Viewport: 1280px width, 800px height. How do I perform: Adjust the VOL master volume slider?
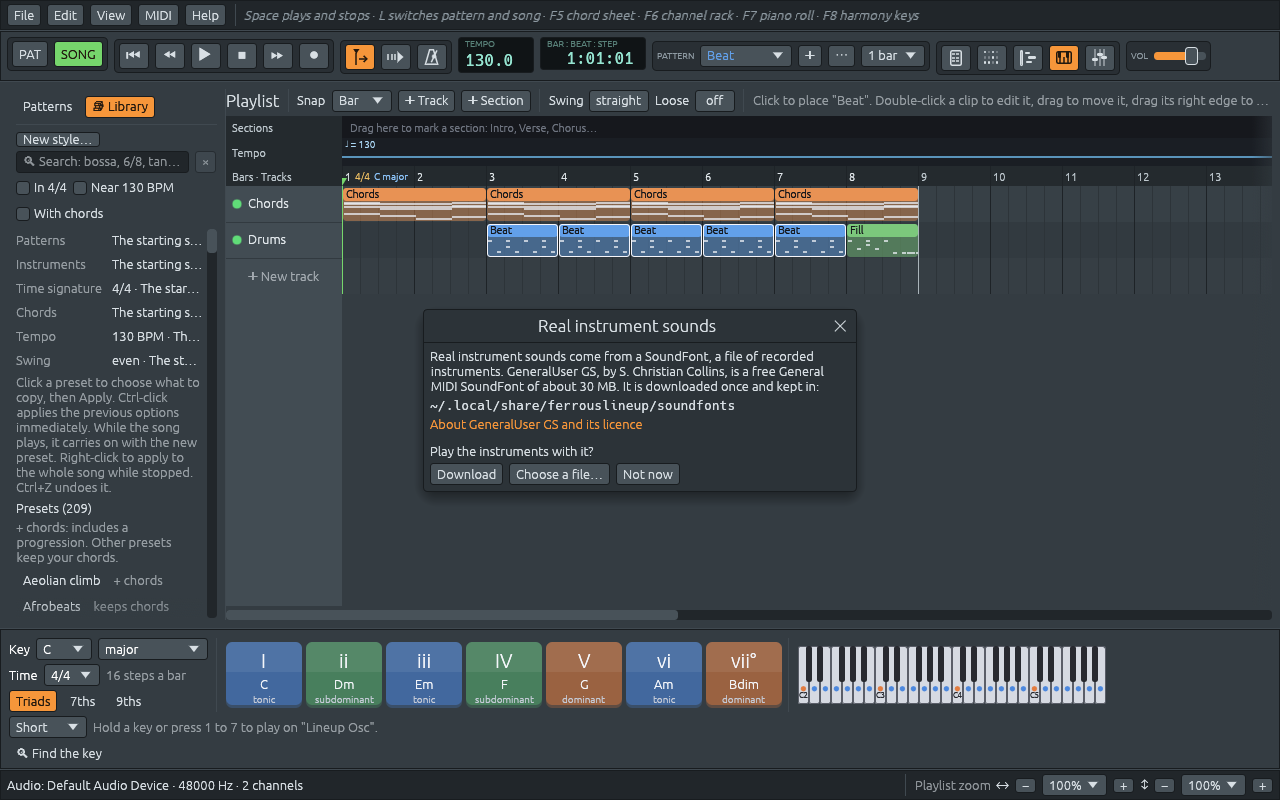[x=1178, y=56]
